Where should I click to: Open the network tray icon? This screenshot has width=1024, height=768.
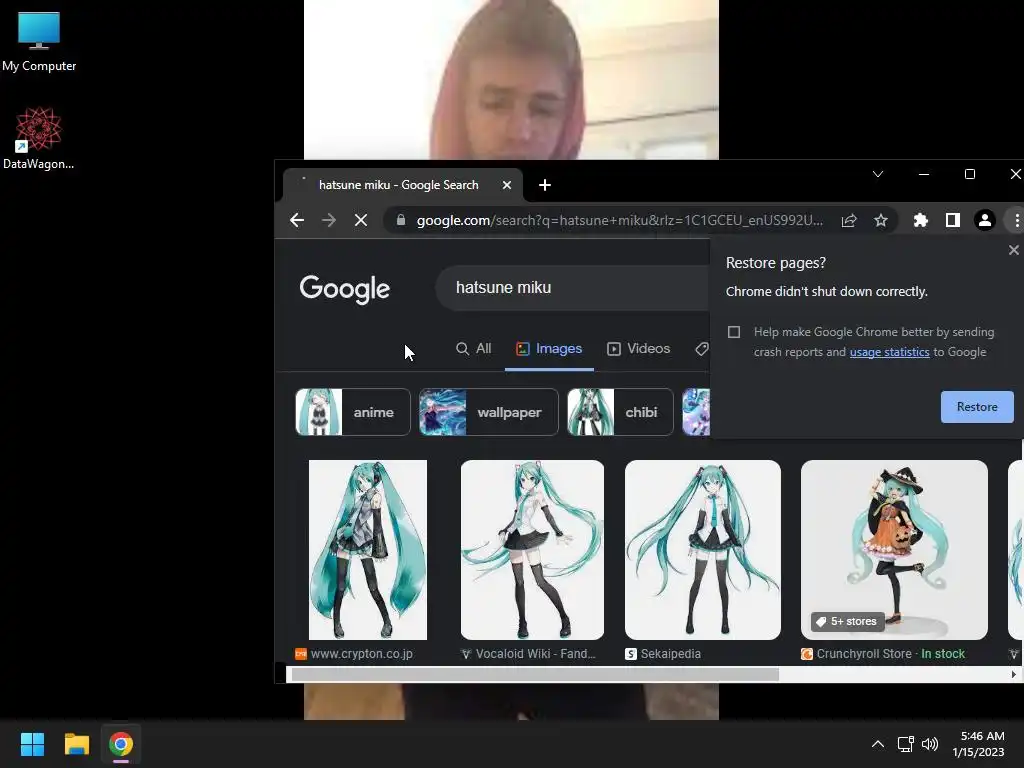(x=905, y=744)
